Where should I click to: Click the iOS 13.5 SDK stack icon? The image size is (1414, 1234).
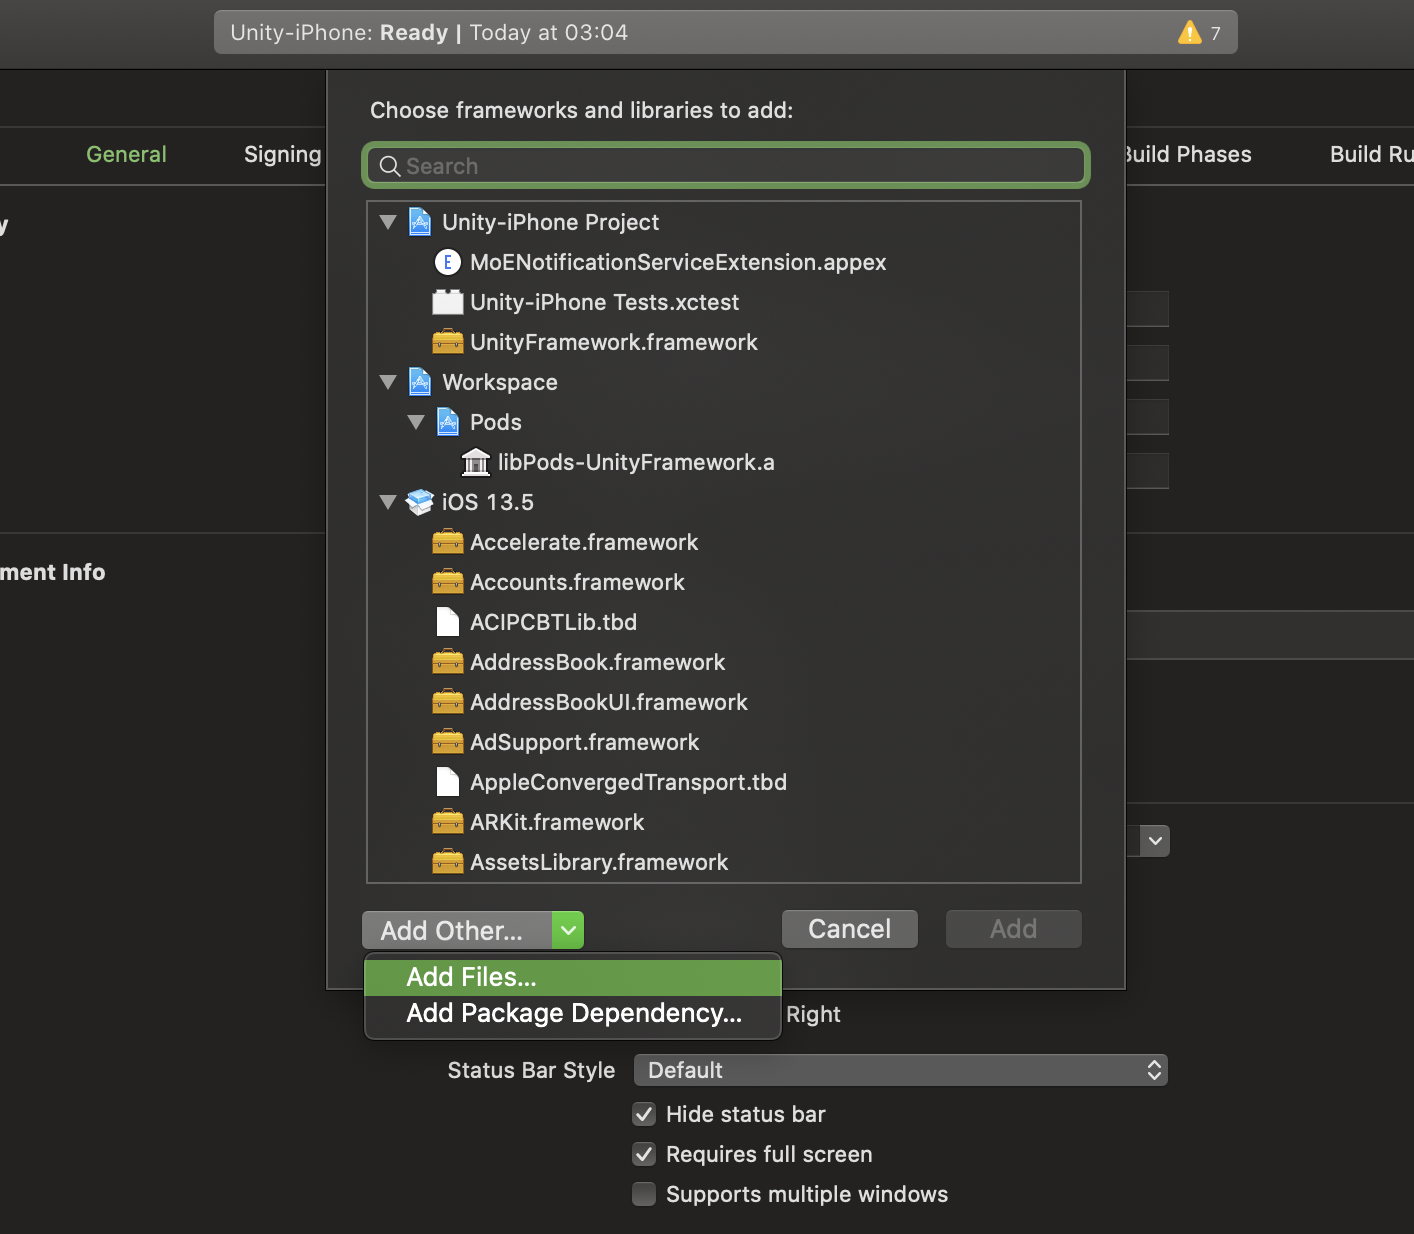tap(420, 502)
